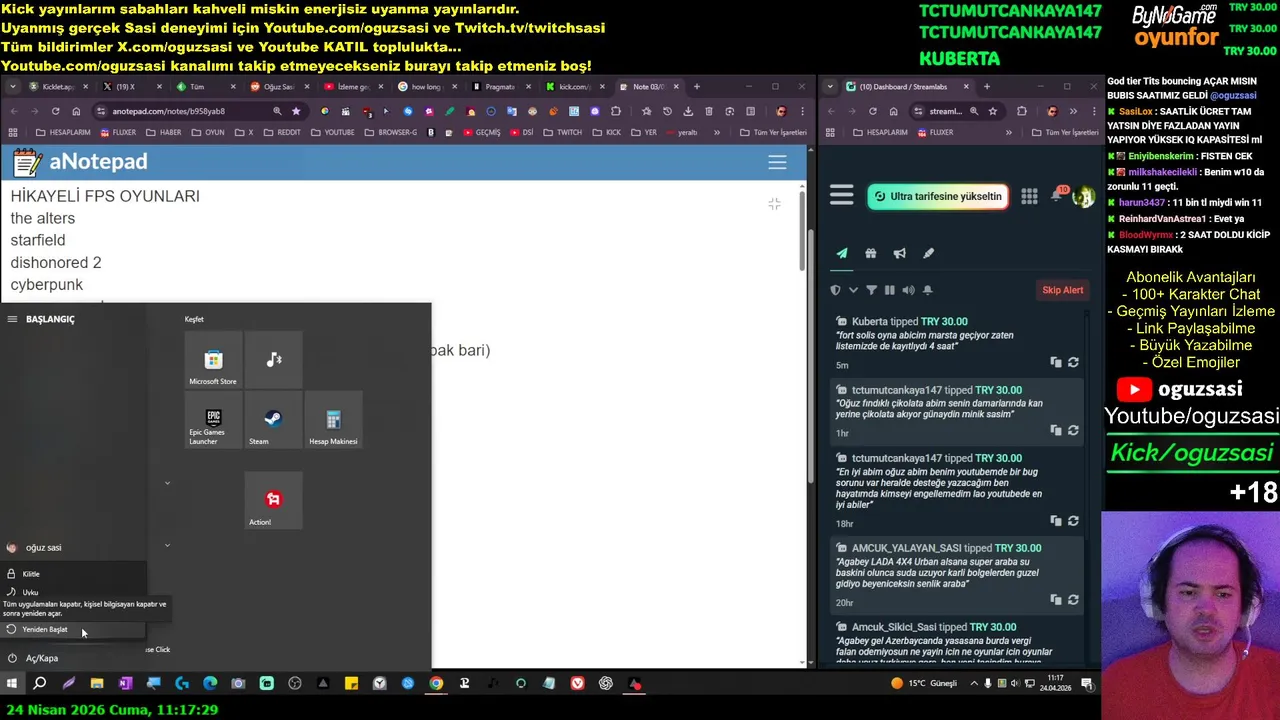
Task: Open the event filter funnel icon
Action: click(x=871, y=290)
